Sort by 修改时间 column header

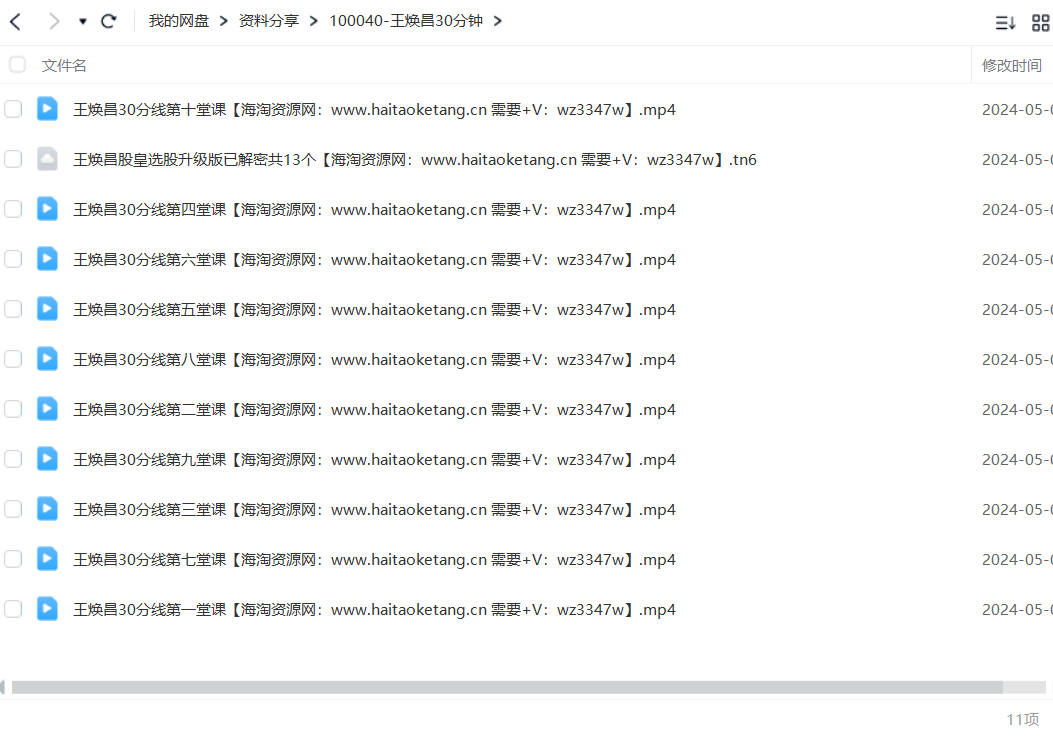point(1011,65)
